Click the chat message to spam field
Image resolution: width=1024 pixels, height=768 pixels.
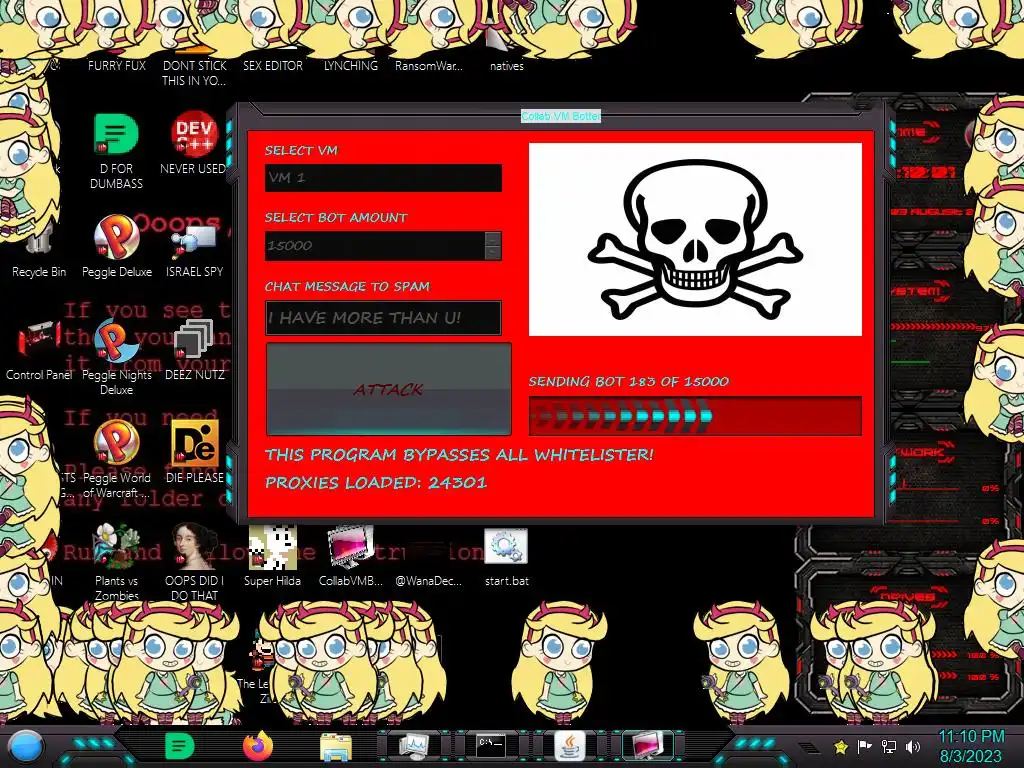pyautogui.click(x=383, y=318)
